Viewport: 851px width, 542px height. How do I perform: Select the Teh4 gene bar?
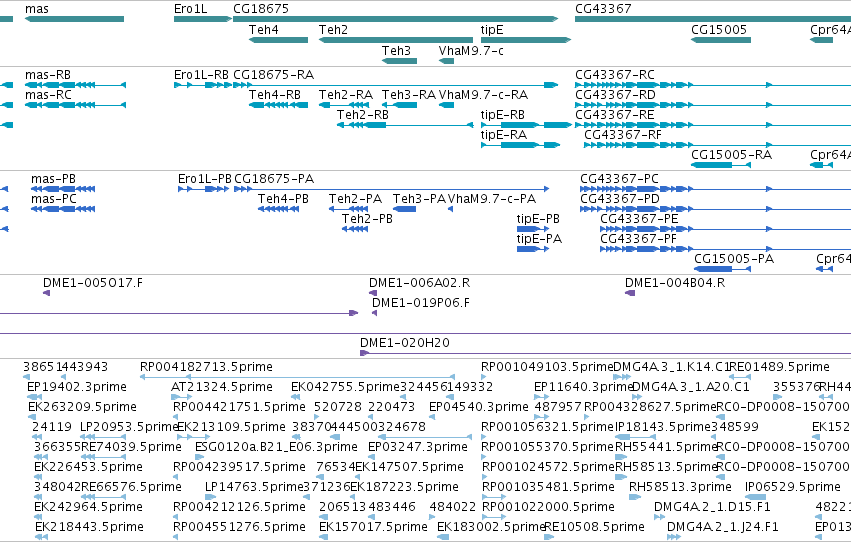click(278, 40)
